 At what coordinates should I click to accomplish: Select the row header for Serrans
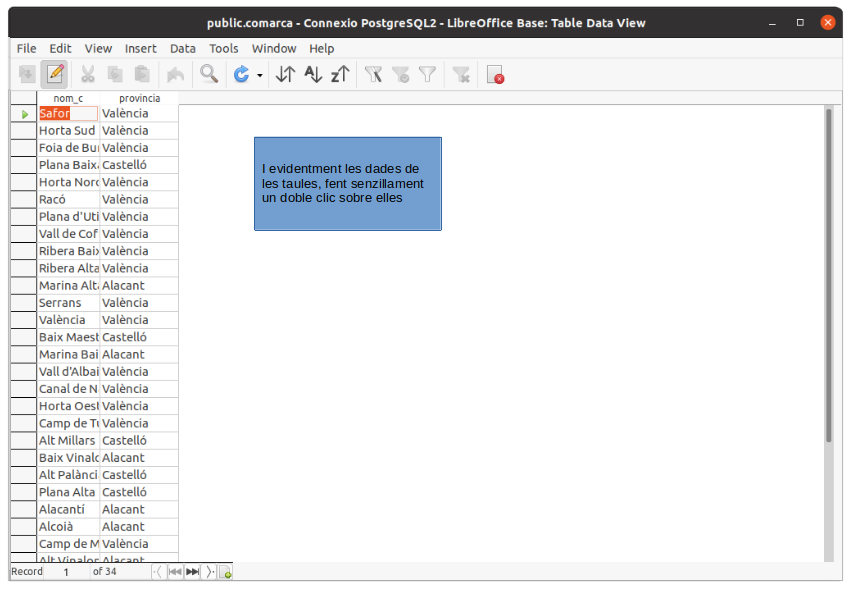click(24, 303)
